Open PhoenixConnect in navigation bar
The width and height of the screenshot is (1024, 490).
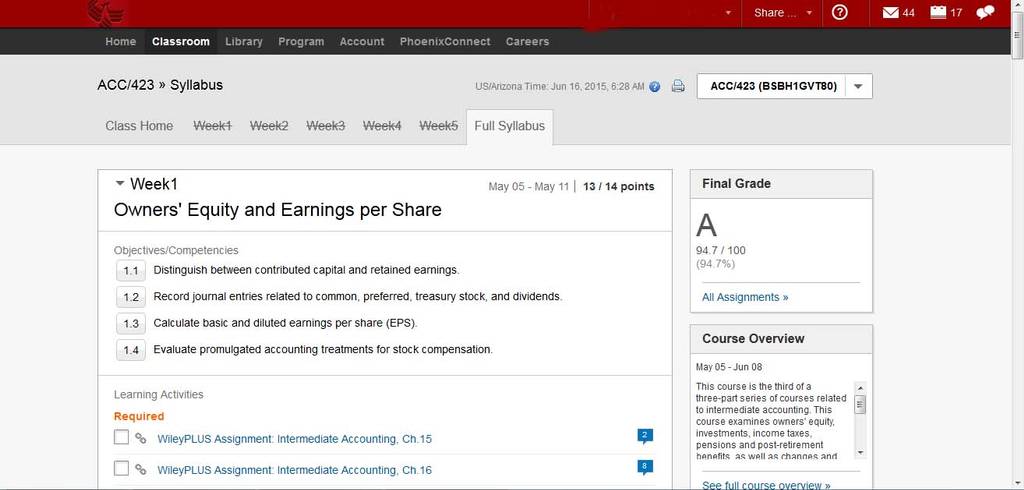tap(445, 41)
